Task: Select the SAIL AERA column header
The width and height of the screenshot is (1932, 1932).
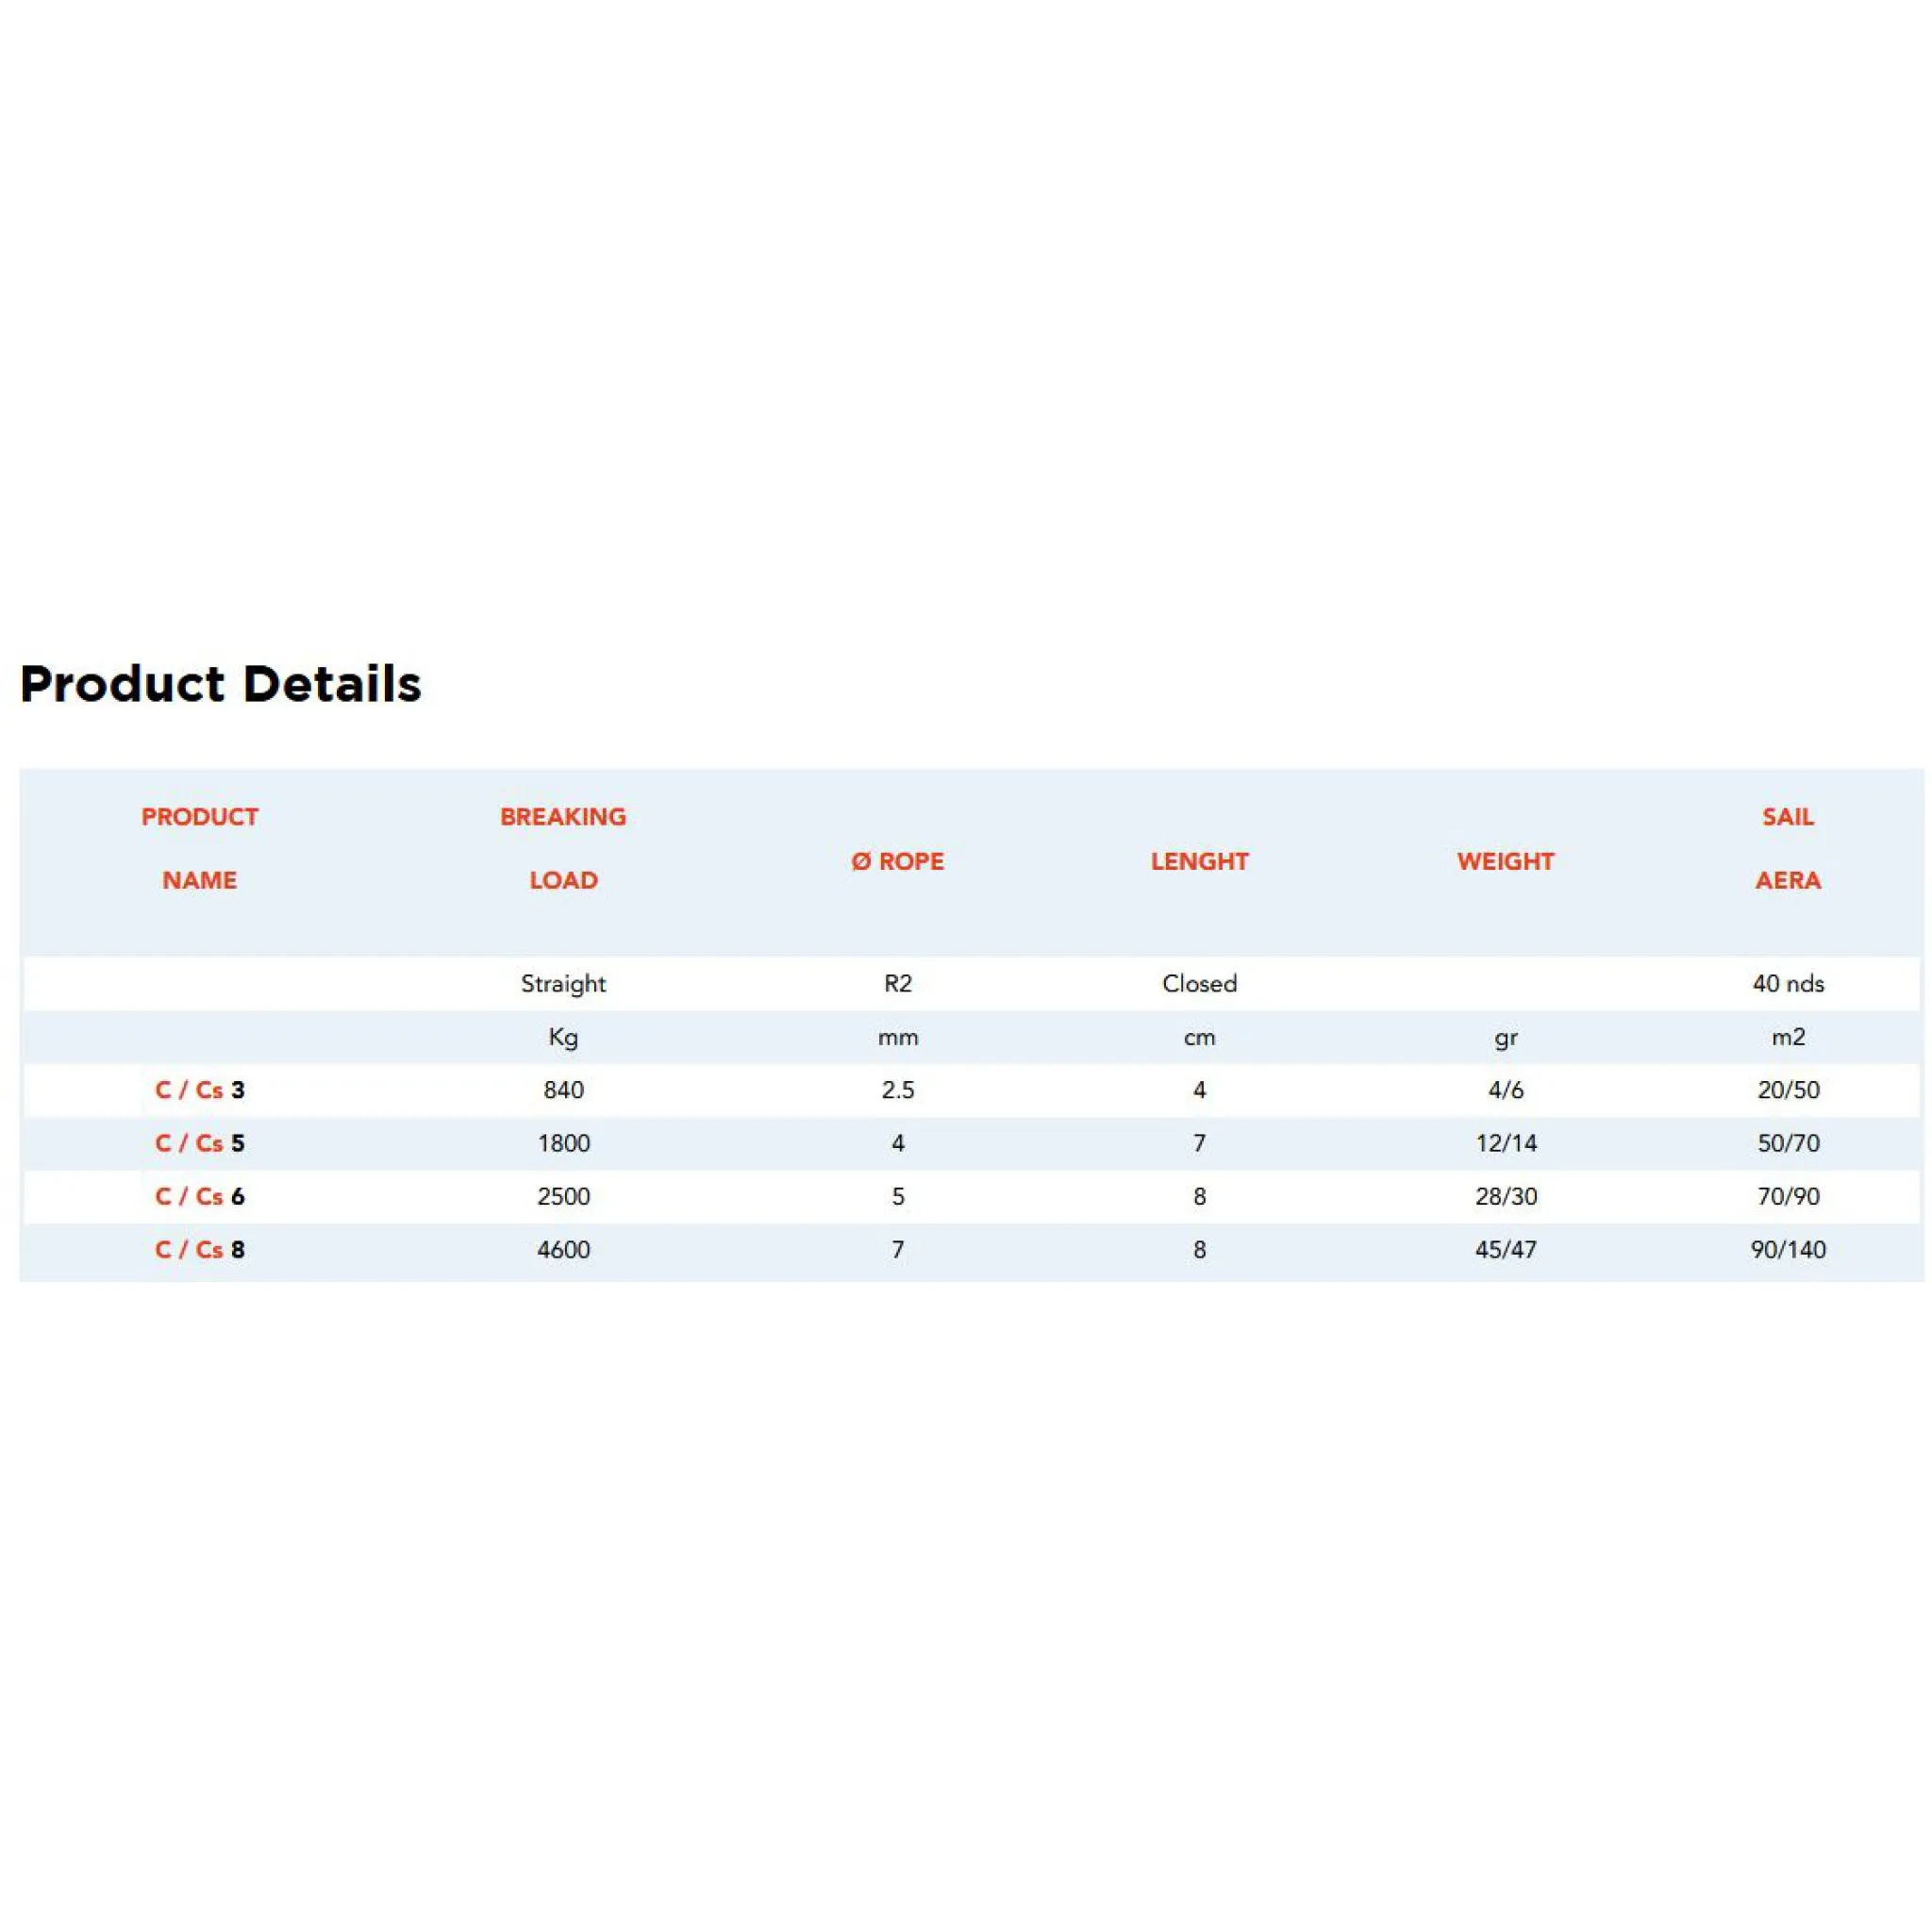Action: 1788,848
